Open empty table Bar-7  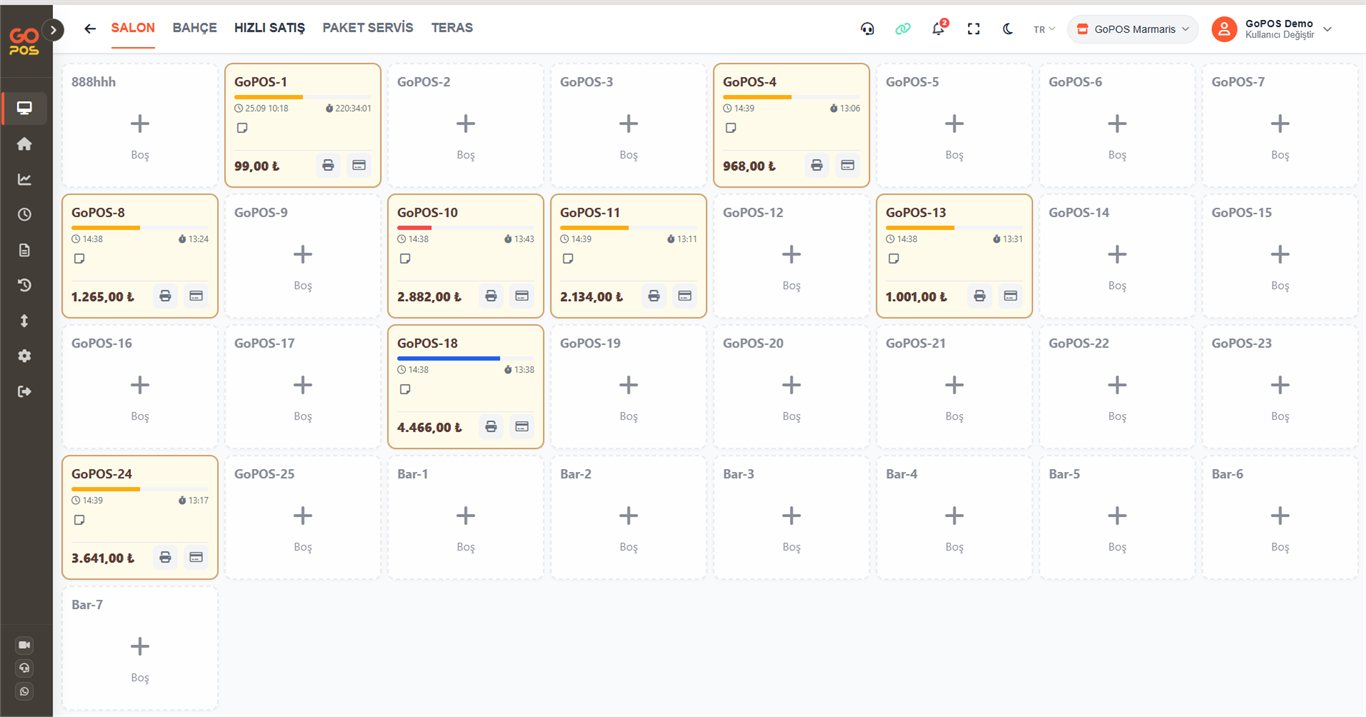pos(140,648)
